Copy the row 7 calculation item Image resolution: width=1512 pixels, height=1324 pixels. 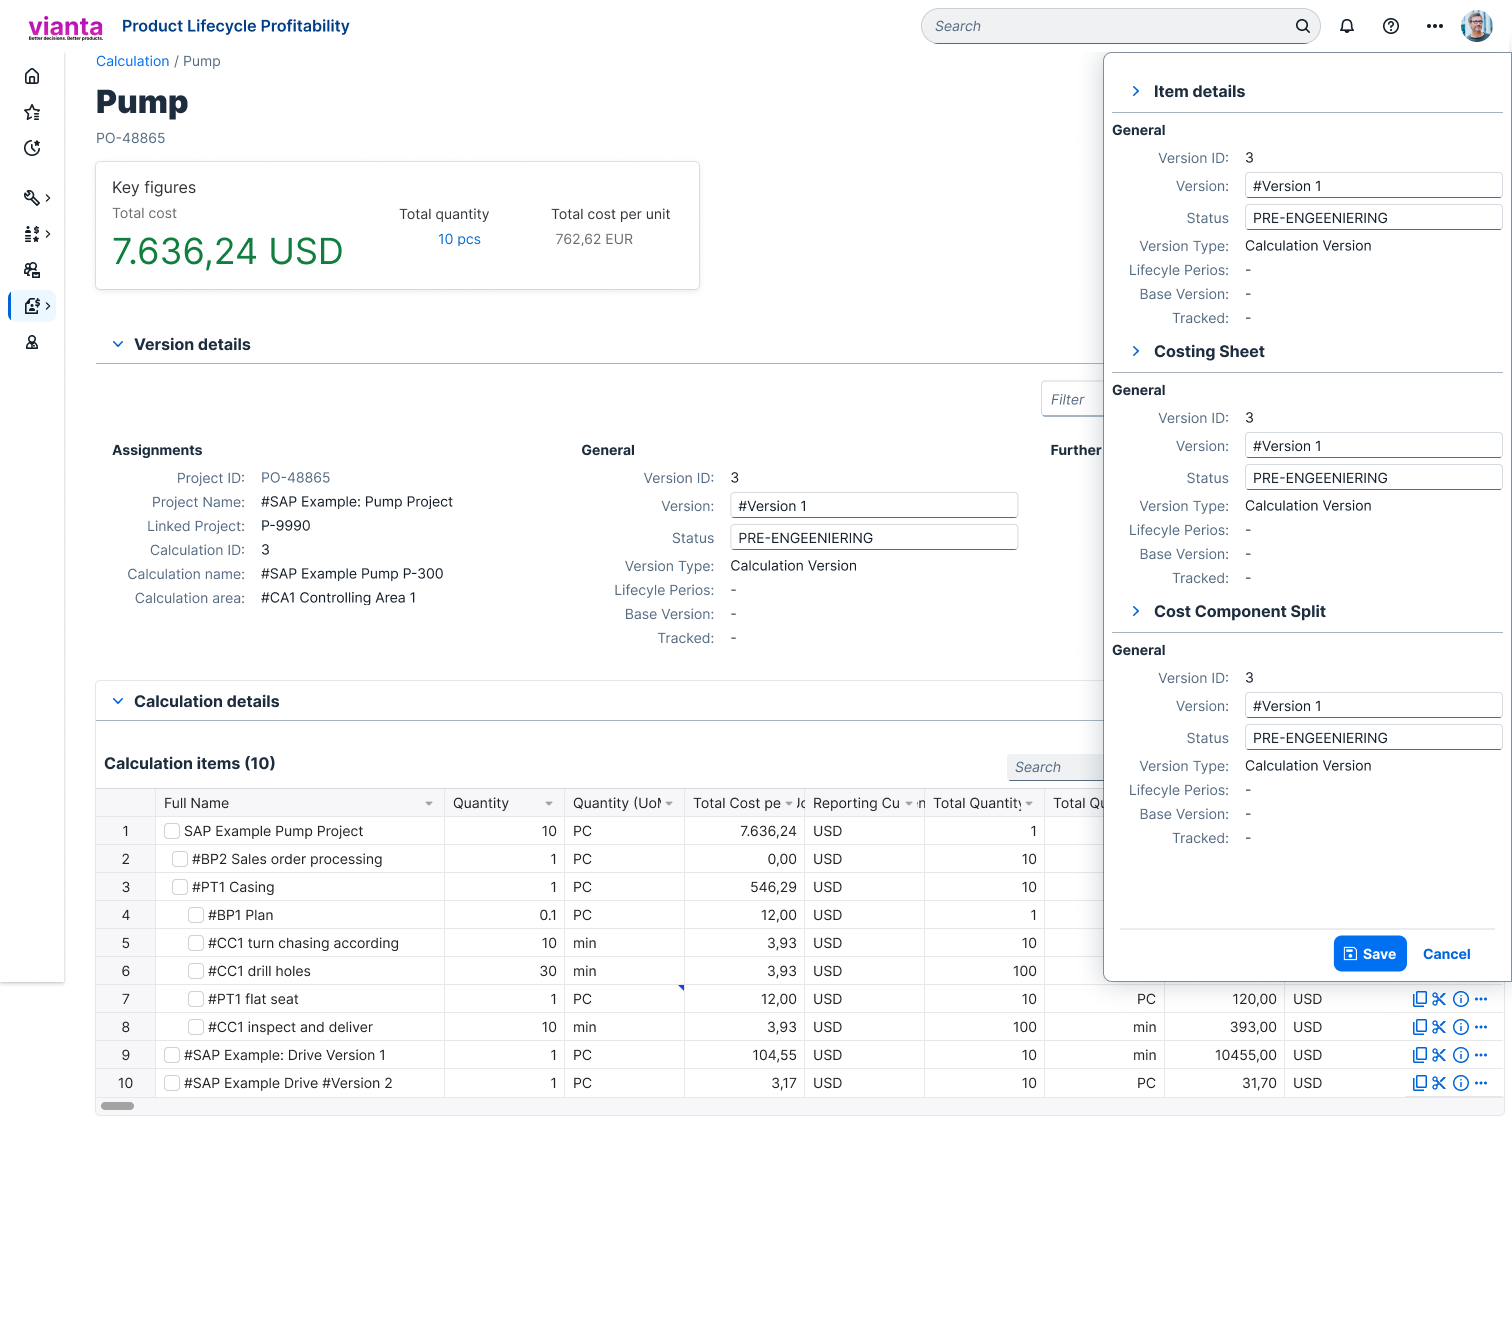tap(1419, 999)
